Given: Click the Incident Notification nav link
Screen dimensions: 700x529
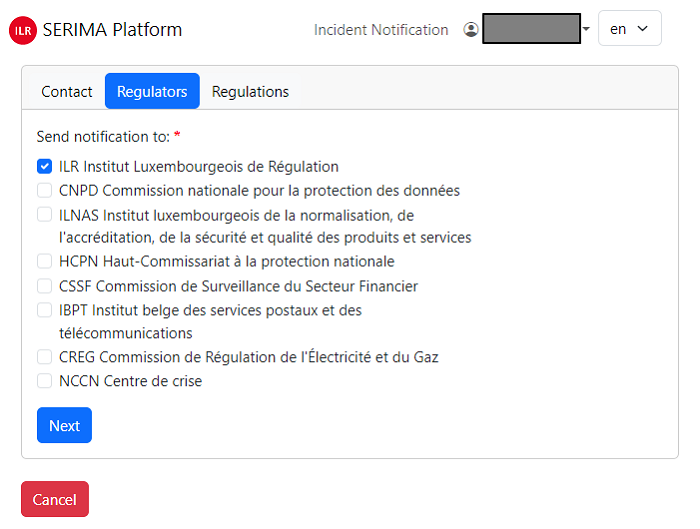Looking at the screenshot, I should 381,29.
